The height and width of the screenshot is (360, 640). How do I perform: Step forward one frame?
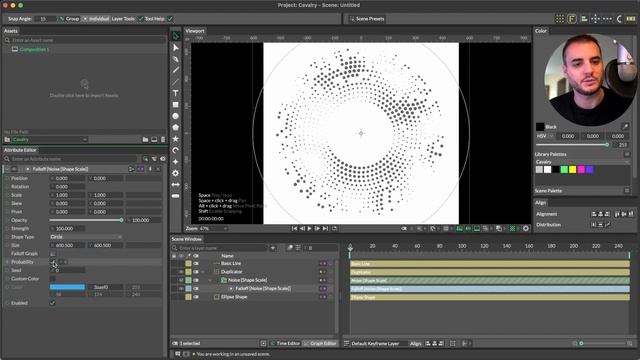[317, 229]
